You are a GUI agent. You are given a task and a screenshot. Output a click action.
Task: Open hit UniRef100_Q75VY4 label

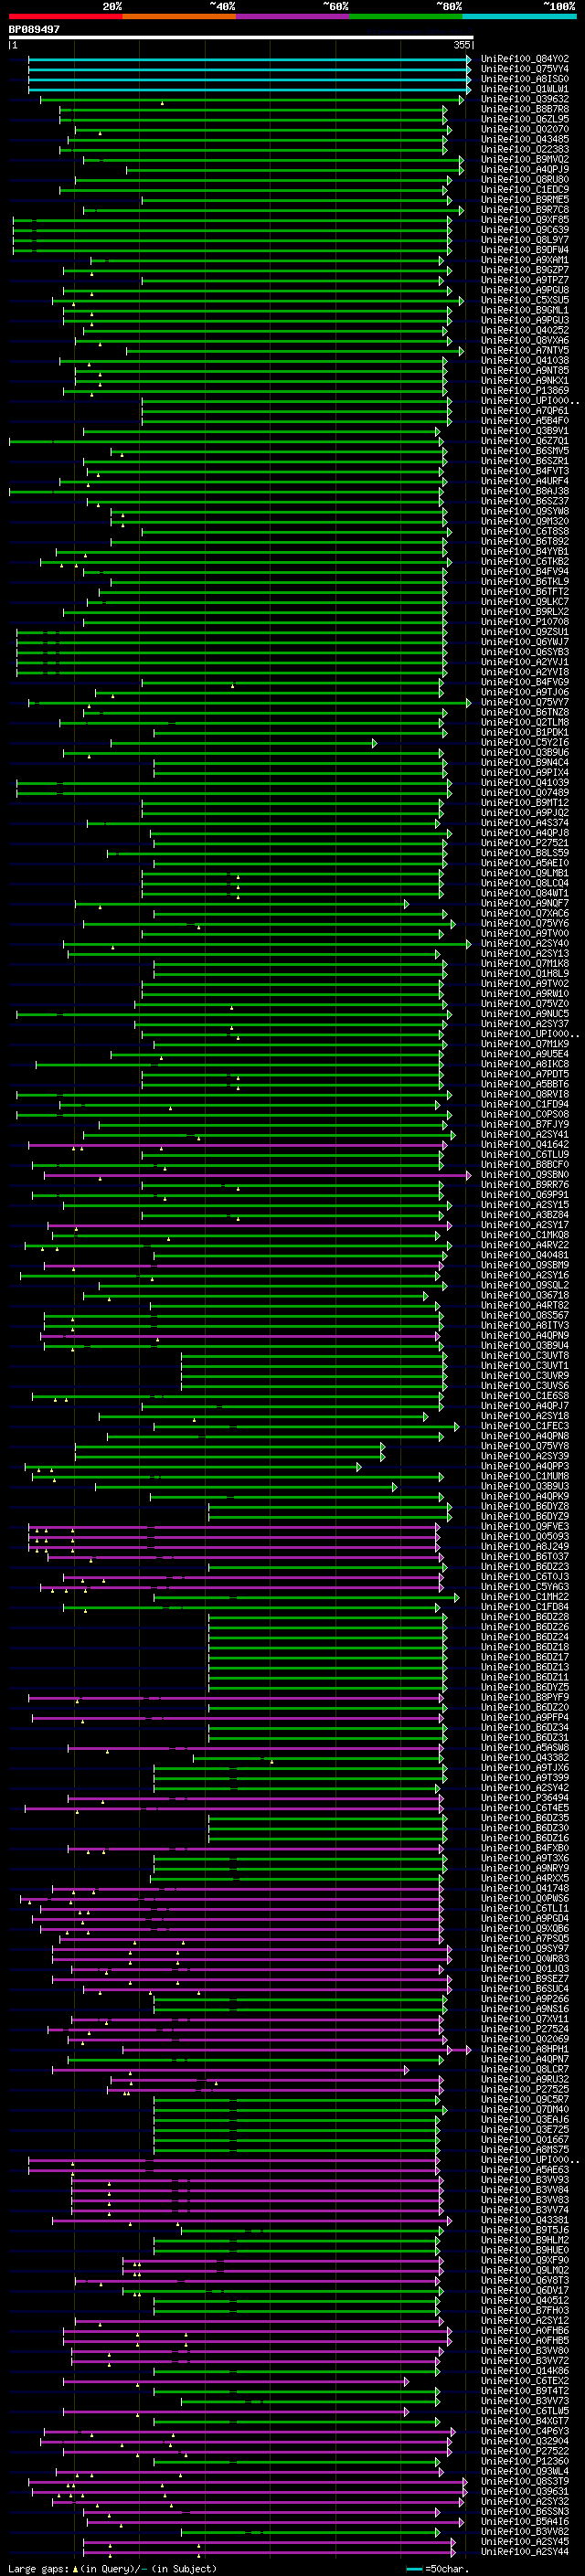point(525,69)
